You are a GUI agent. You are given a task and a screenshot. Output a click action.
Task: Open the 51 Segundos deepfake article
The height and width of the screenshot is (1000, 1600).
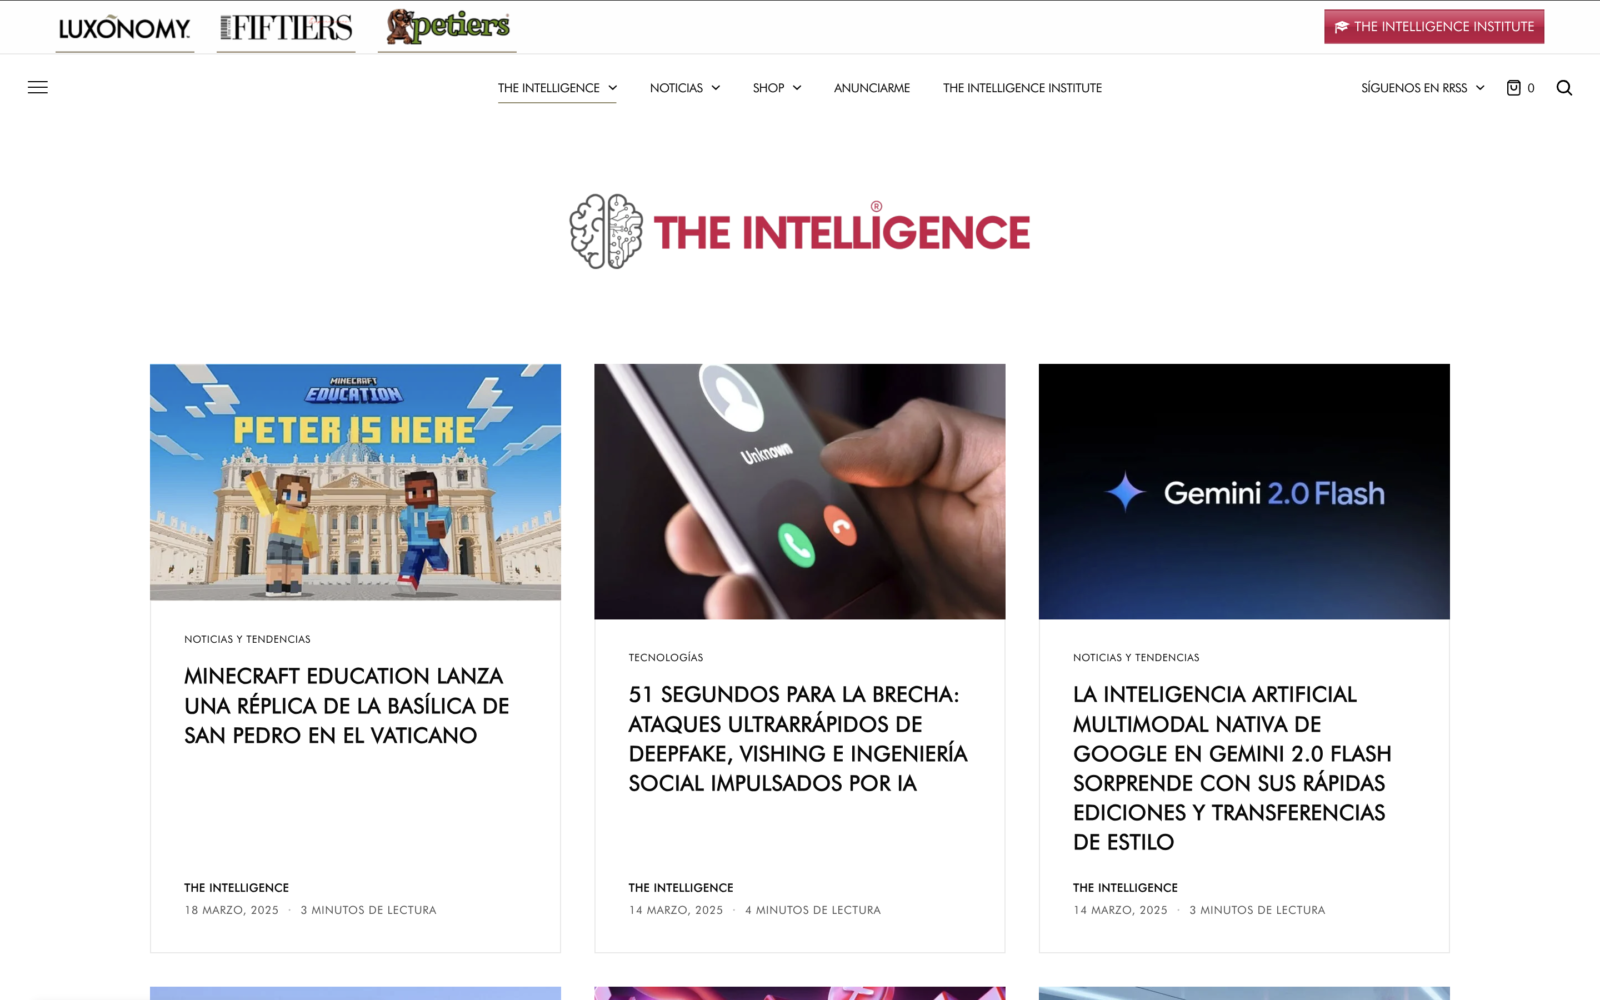click(798, 739)
